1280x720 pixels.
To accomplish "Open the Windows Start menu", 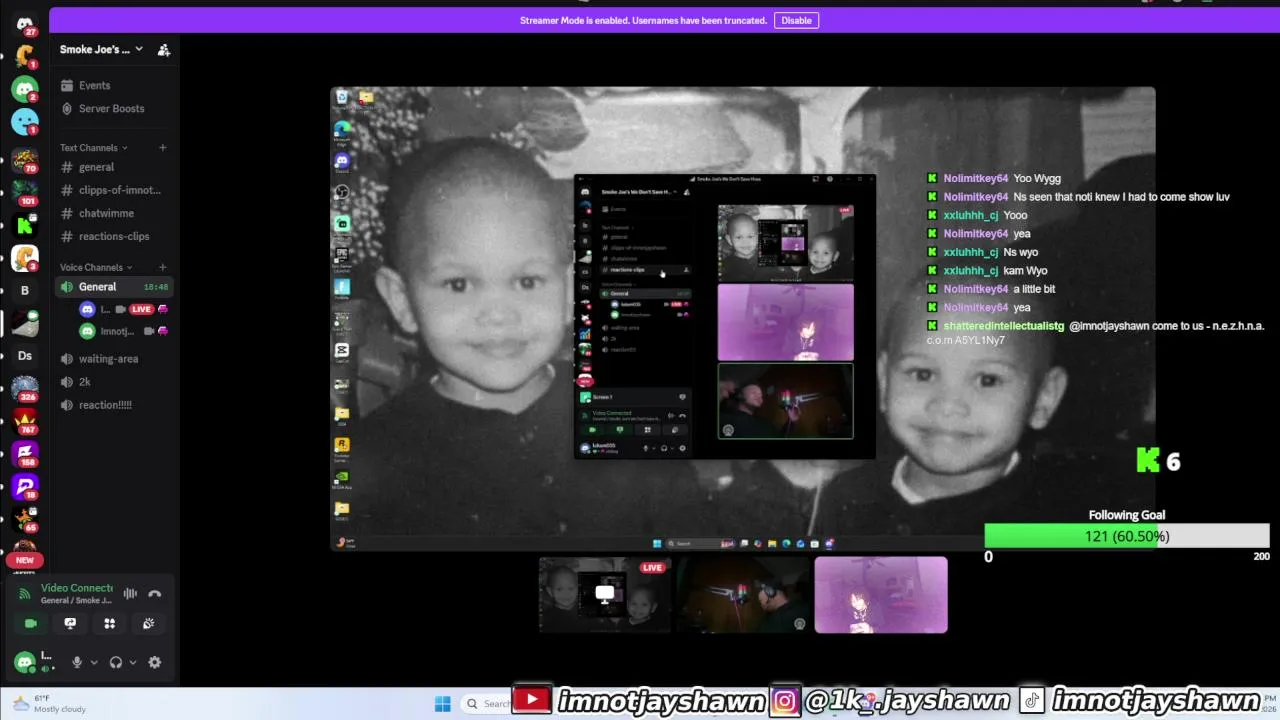I will tap(442, 704).
